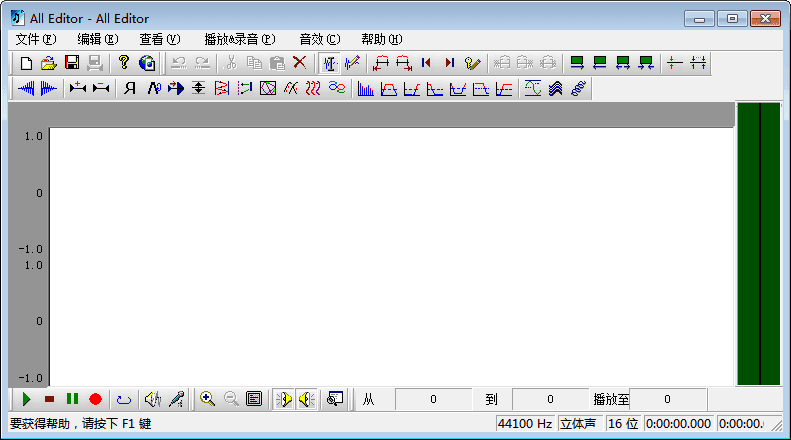
Task: Stop playback with the dark red square
Action: point(49,400)
